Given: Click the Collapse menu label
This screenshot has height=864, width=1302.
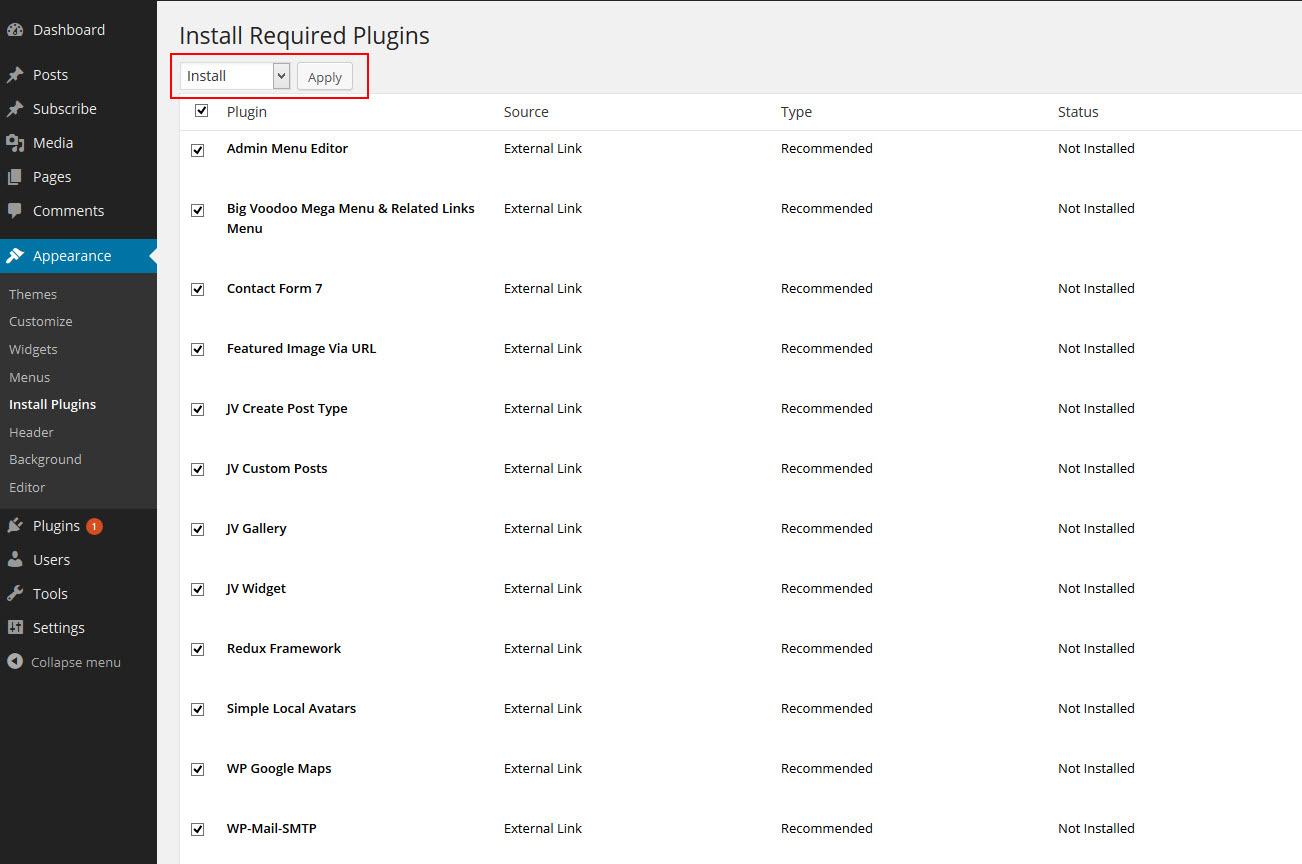Looking at the screenshot, I should [76, 662].
